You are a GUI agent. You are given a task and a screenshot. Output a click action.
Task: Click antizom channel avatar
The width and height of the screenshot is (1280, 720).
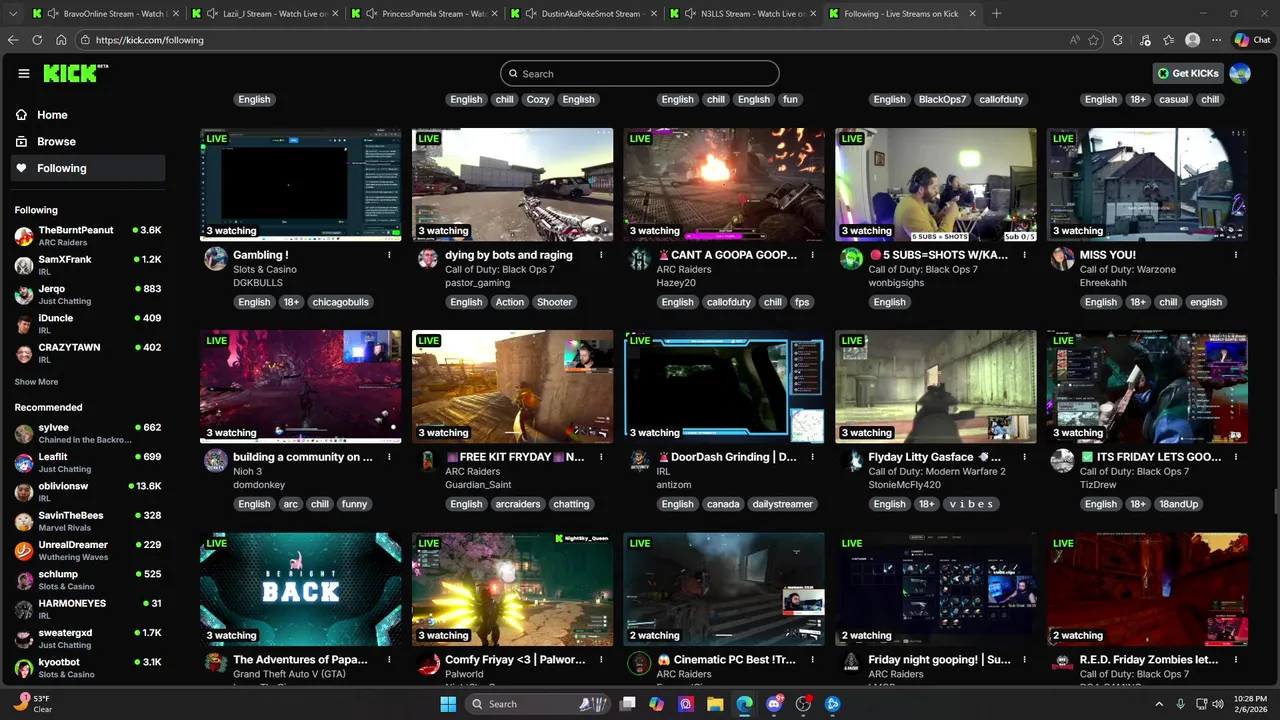click(640, 461)
